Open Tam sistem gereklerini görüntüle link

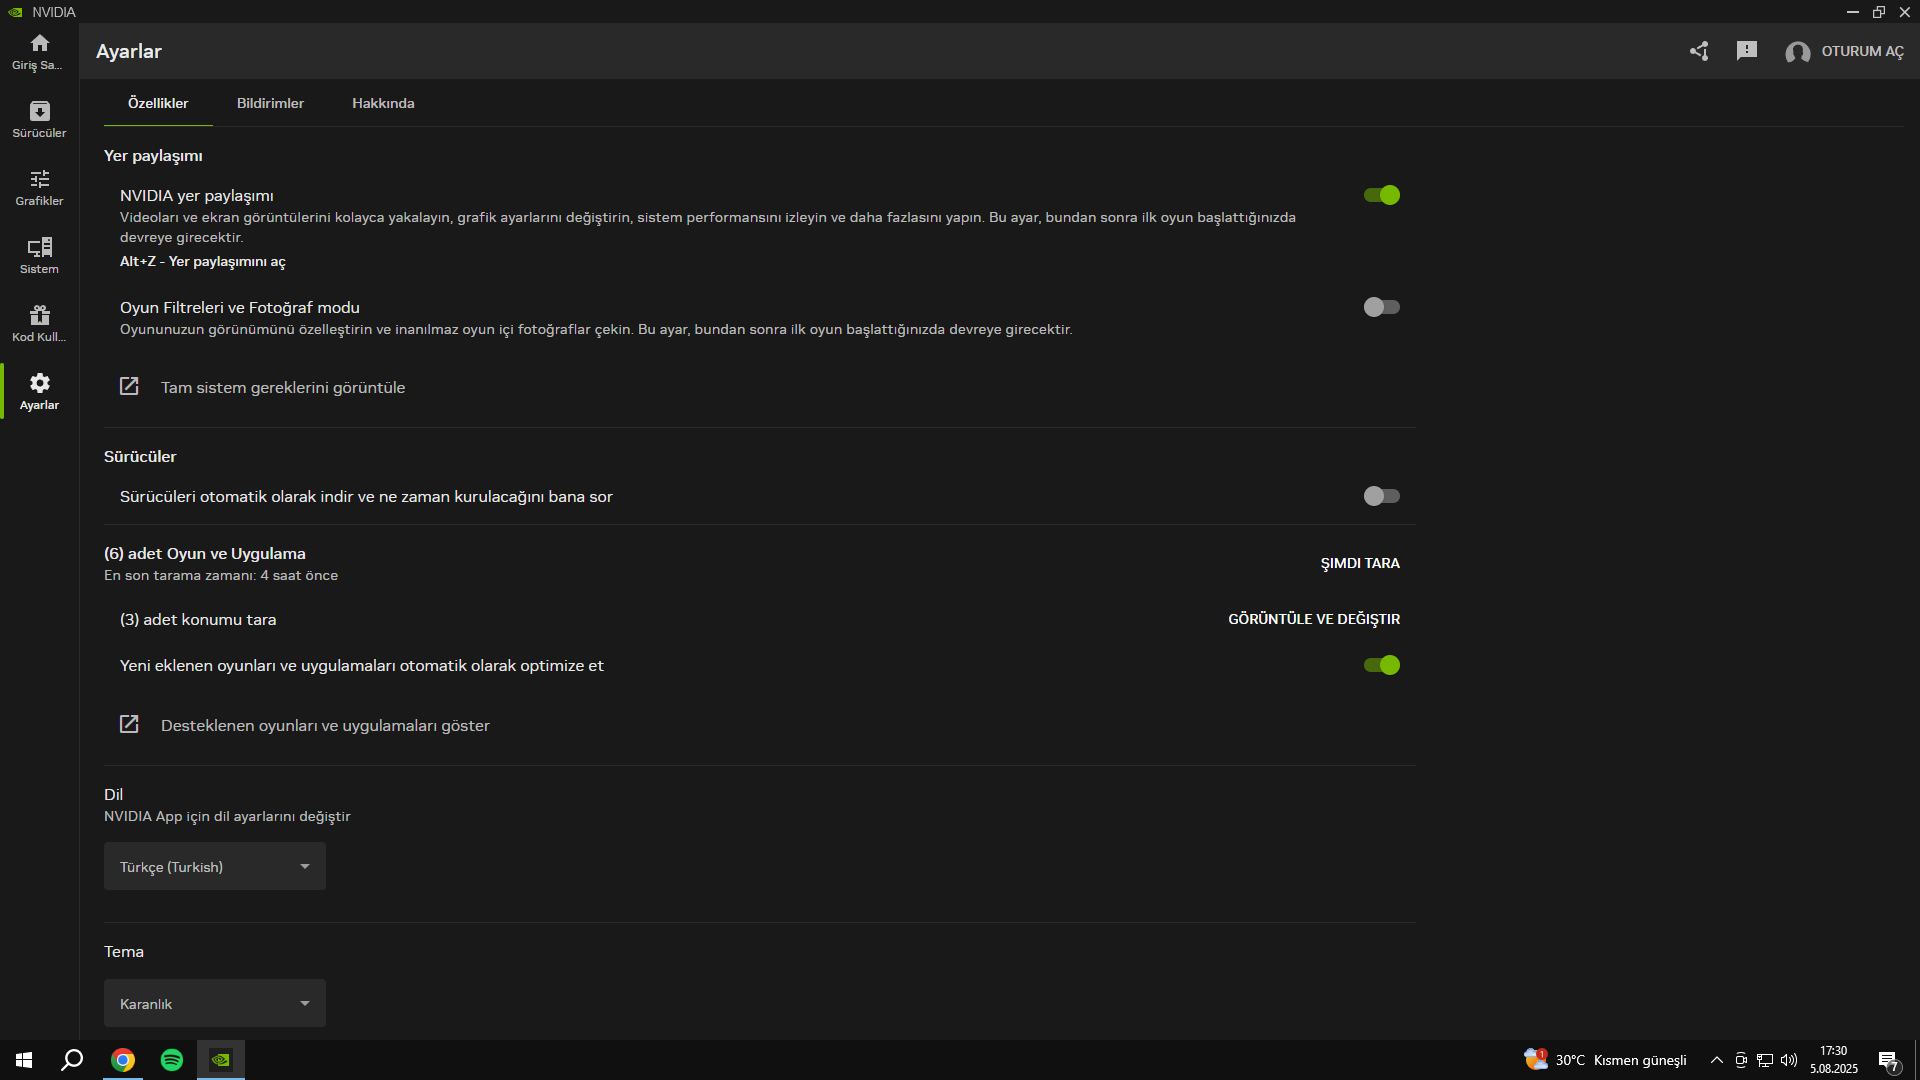tap(282, 387)
